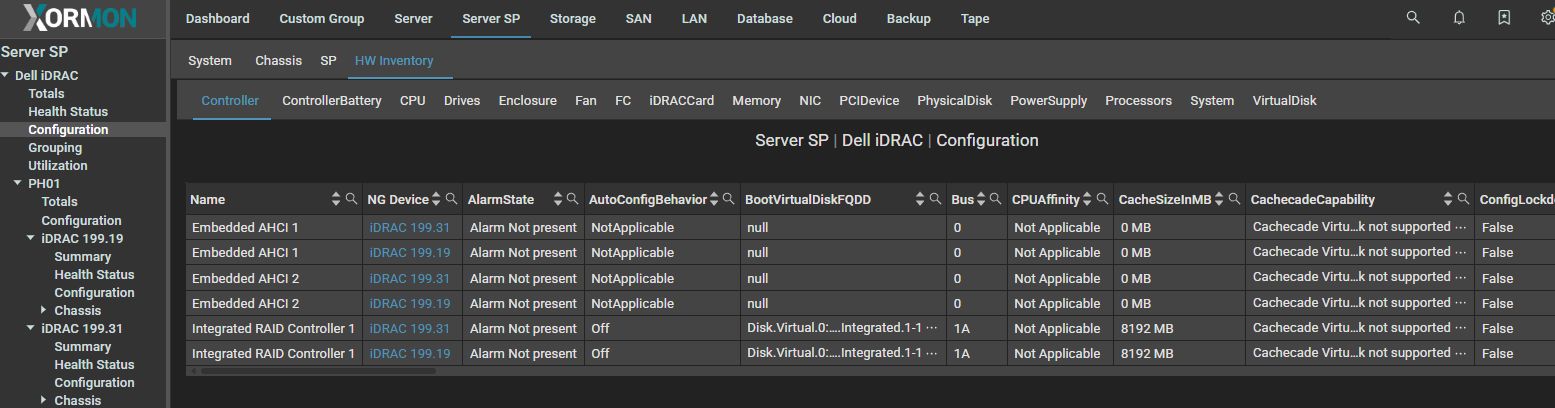Select Health Status under Dell iDRAC
Screen dimensions: 1555x408
68,111
